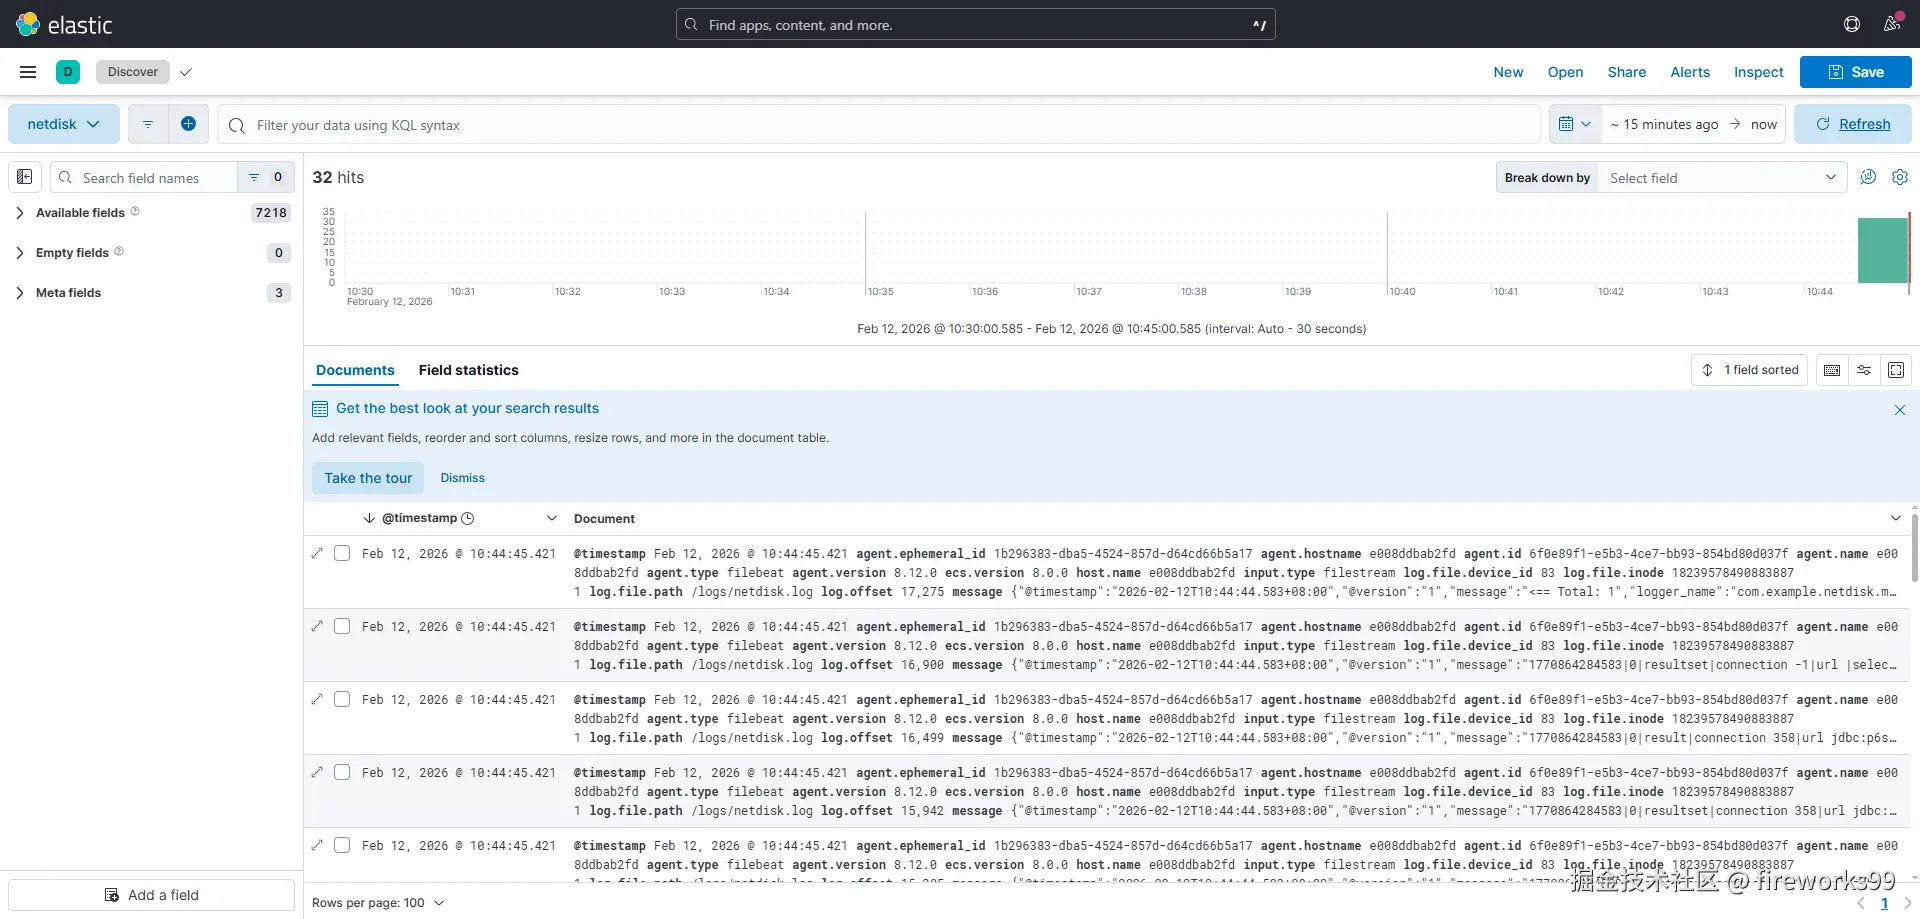This screenshot has height=919, width=1920.
Task: Switch to the Field statistics tab
Action: pos(468,370)
